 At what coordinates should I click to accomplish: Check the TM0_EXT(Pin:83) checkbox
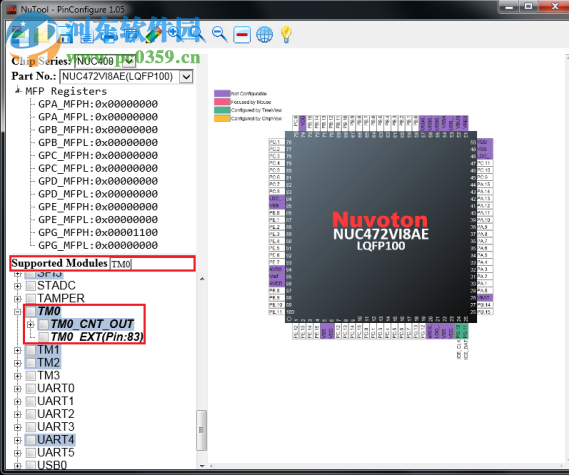pyautogui.click(x=44, y=337)
